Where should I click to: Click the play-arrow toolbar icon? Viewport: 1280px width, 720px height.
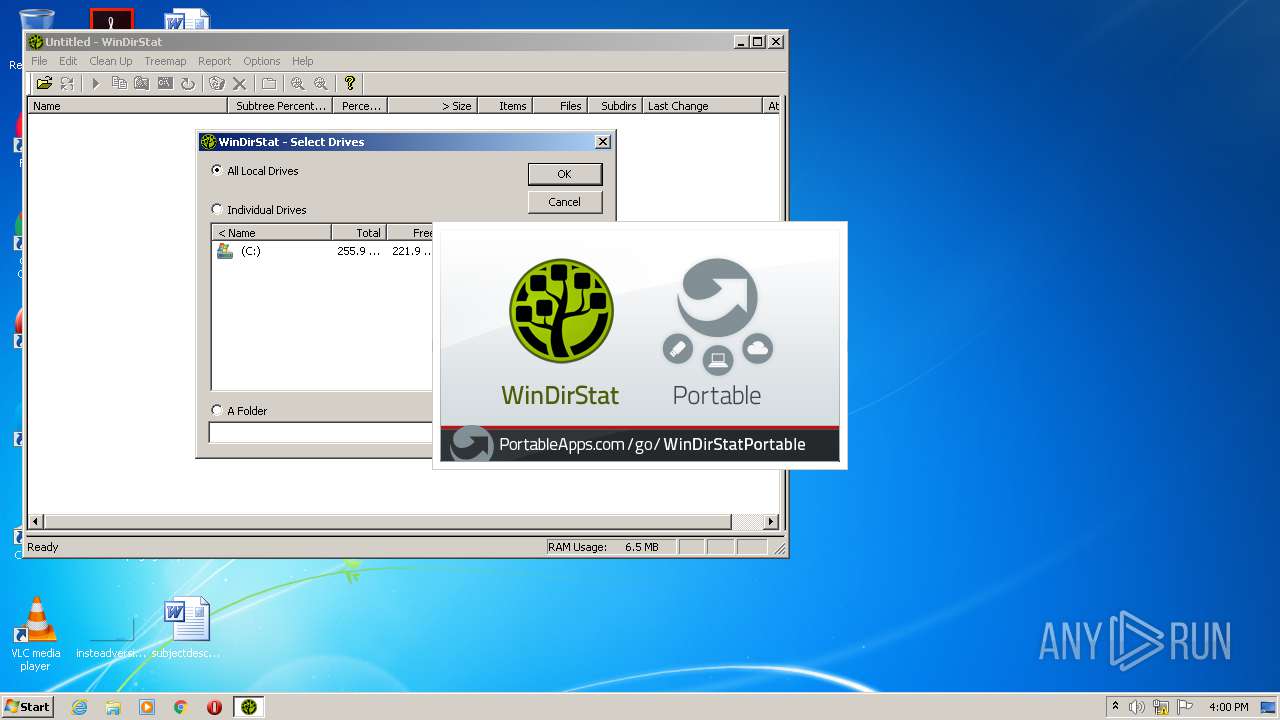point(96,83)
